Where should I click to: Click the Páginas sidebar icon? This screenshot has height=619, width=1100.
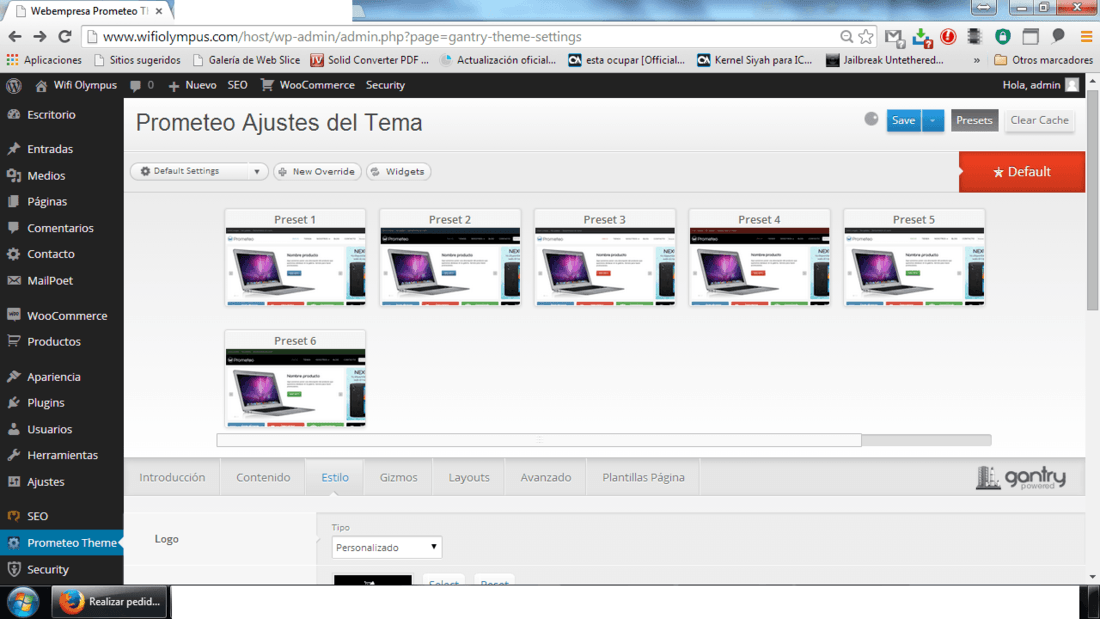(13, 201)
